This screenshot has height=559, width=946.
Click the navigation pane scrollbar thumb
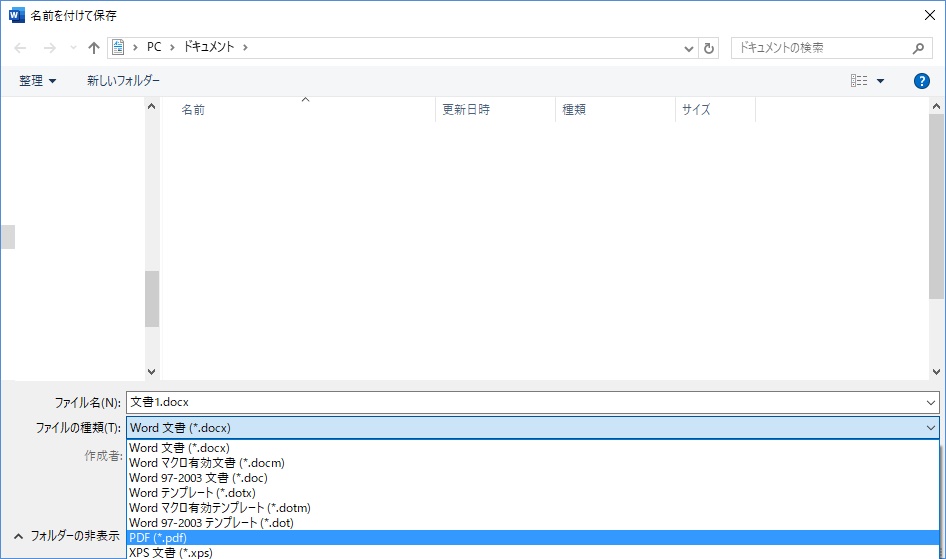152,299
